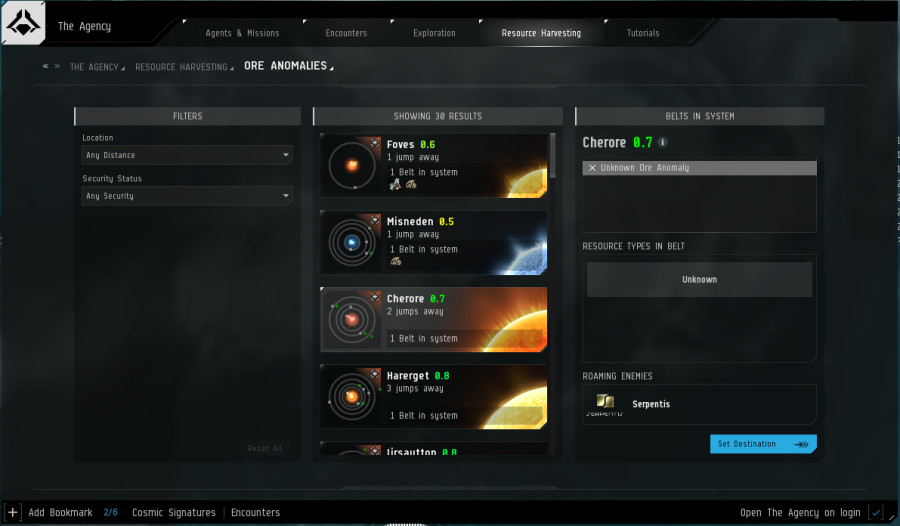Screen dimensions: 900x526
Task: Click the Foves solar system map thumbnail
Action: 352,165
